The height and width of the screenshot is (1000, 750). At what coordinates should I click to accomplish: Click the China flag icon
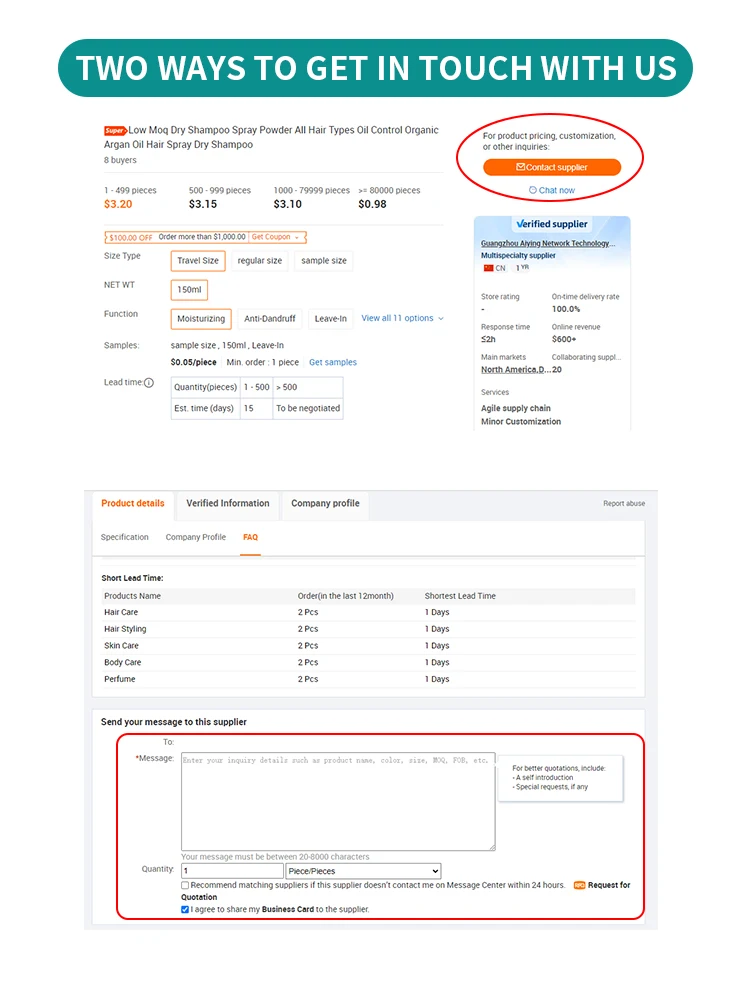click(x=489, y=268)
